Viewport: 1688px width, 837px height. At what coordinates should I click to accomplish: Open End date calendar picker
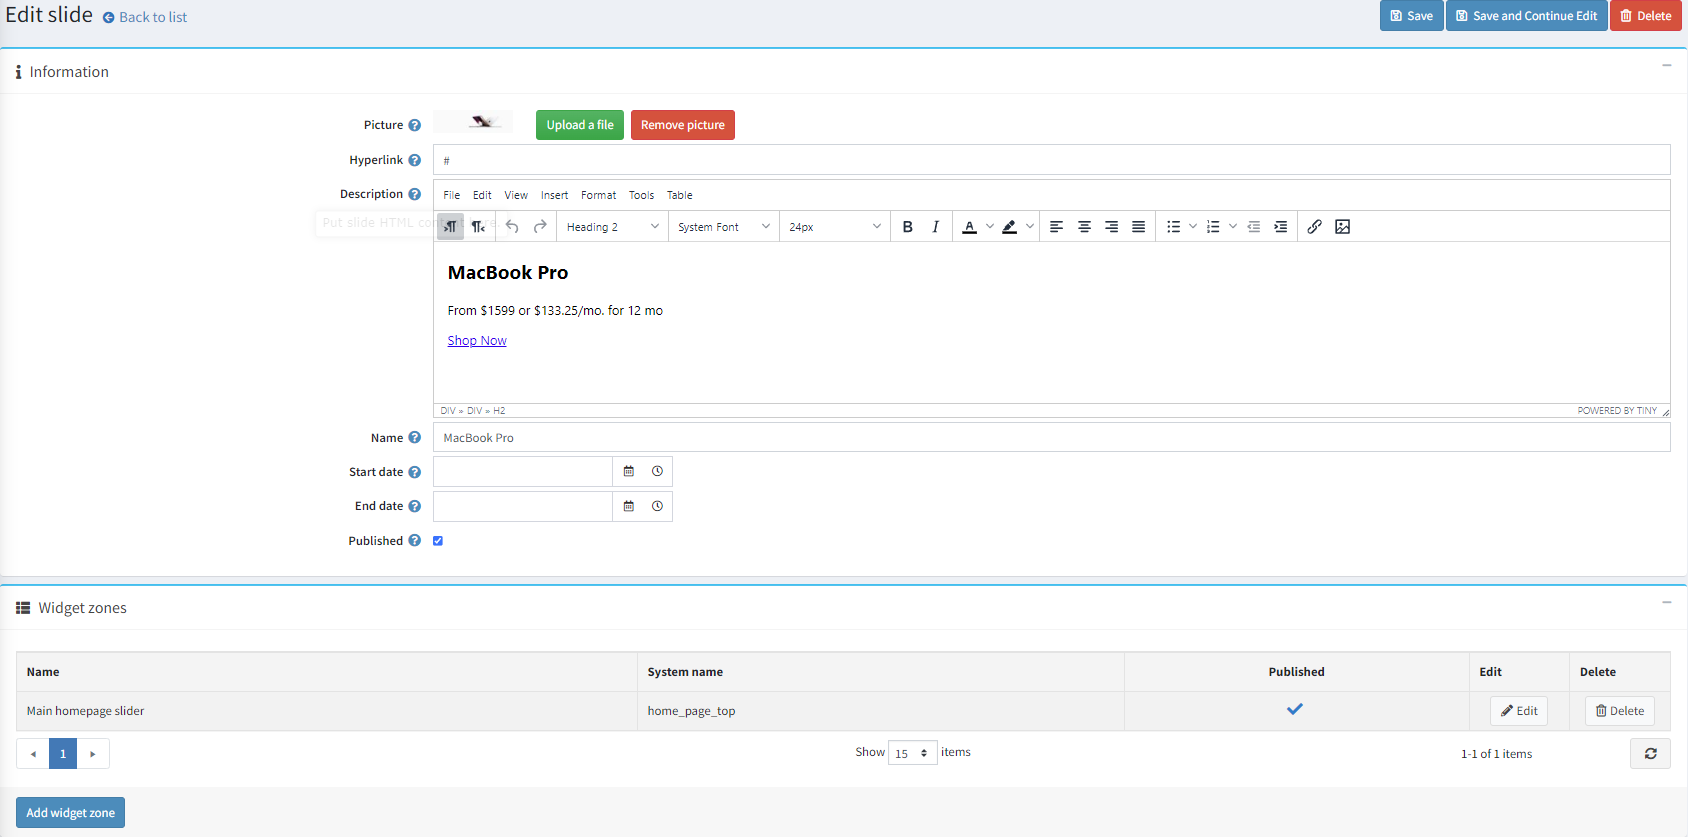pyautogui.click(x=629, y=506)
